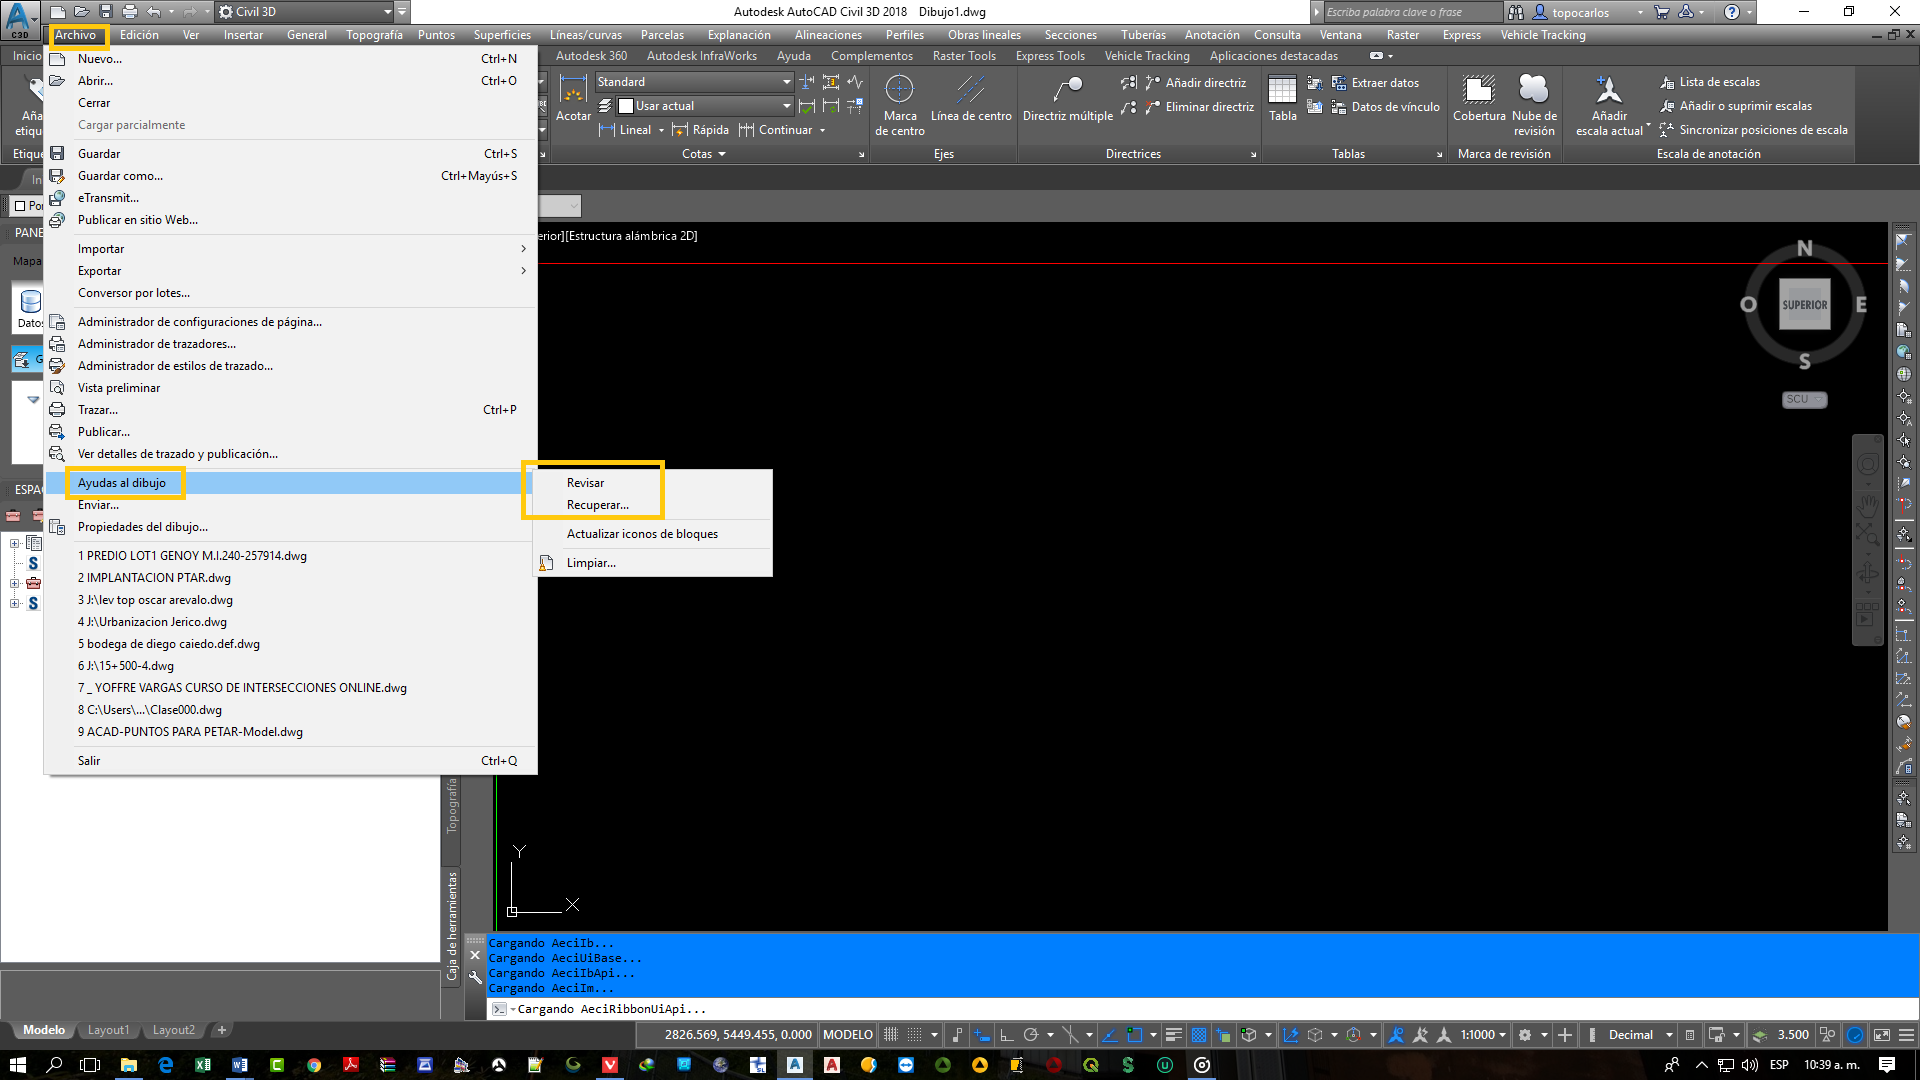
Task: Open the Topografía menu
Action: click(374, 35)
